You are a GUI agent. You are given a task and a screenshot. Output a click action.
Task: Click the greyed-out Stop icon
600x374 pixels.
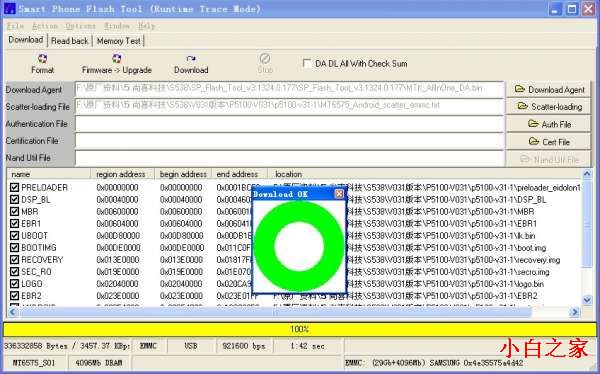coord(265,59)
